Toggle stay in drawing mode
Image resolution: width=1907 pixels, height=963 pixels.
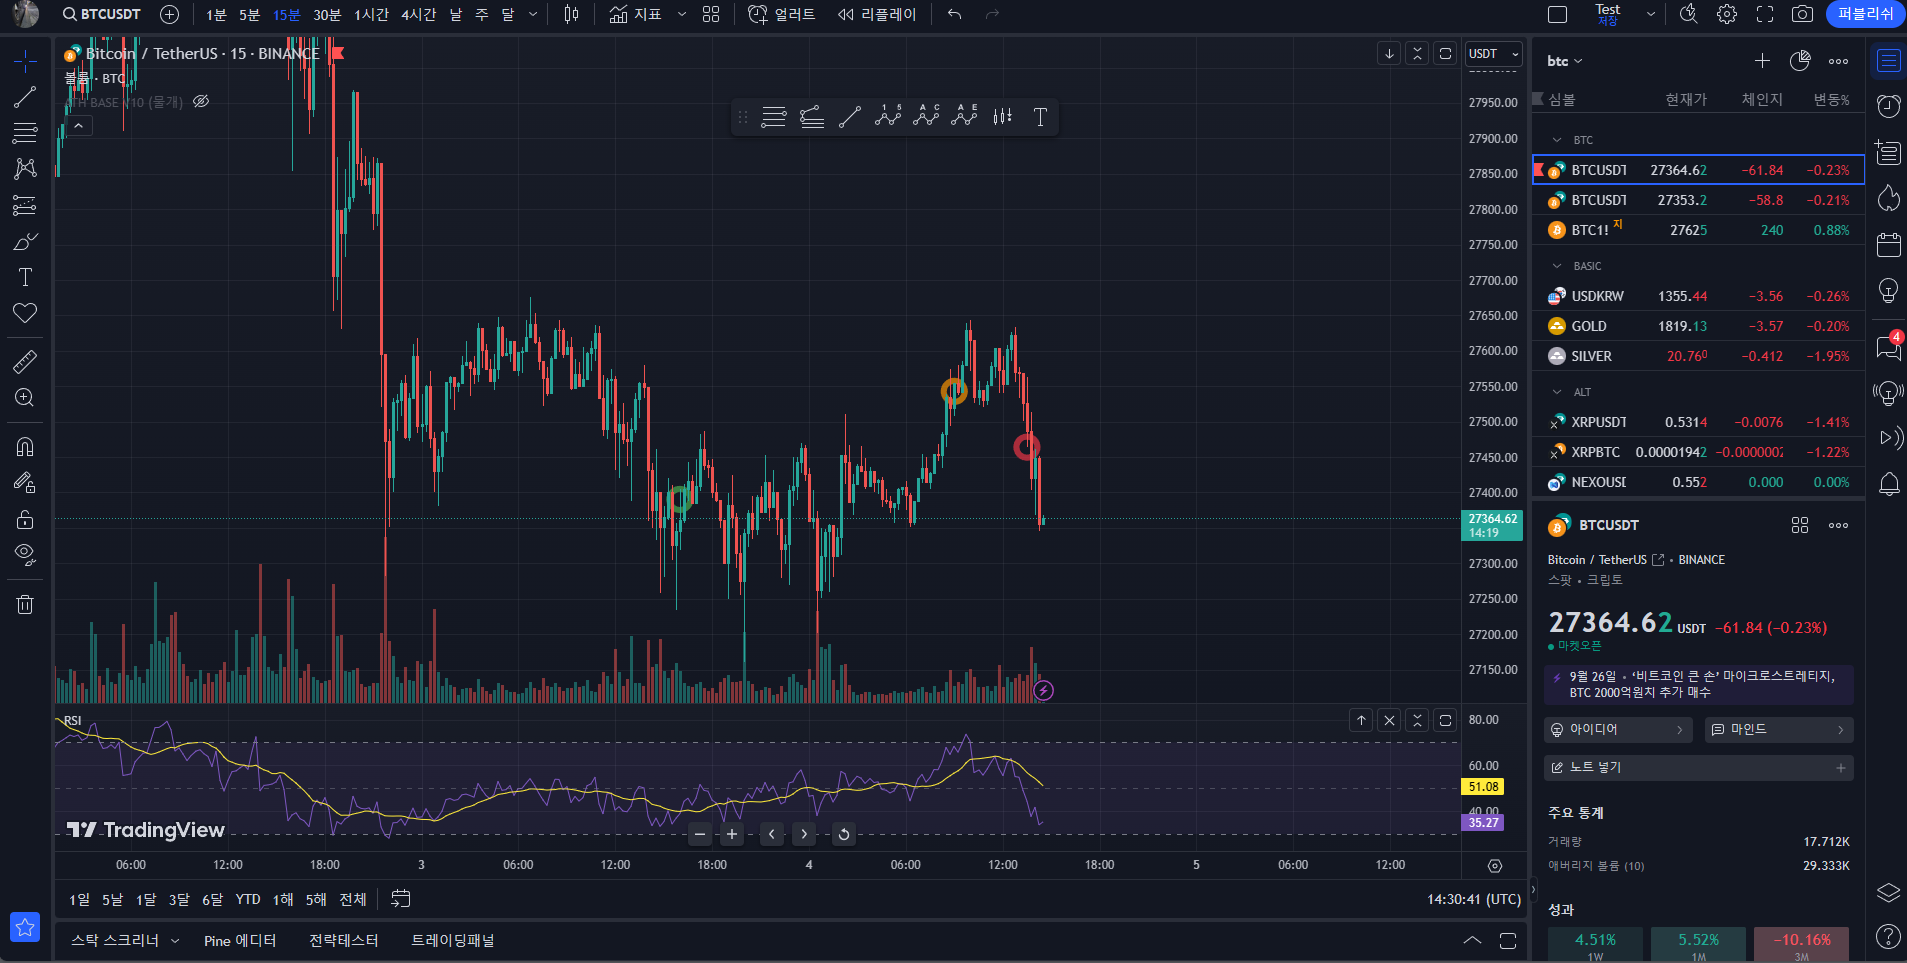(25, 482)
